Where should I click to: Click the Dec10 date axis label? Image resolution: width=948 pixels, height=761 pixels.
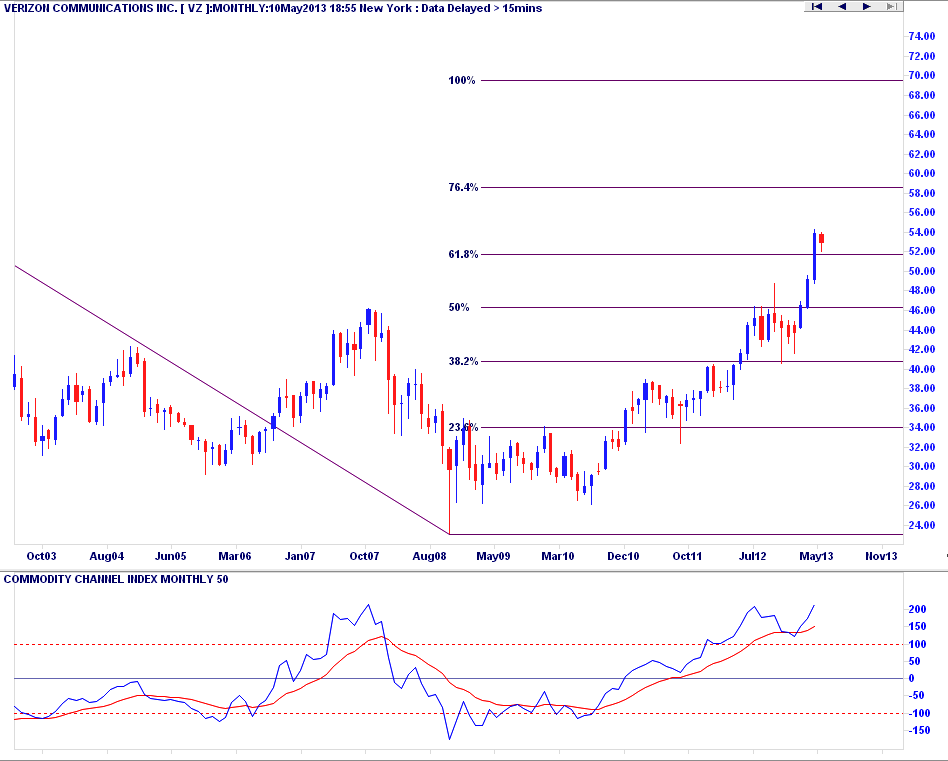point(623,556)
